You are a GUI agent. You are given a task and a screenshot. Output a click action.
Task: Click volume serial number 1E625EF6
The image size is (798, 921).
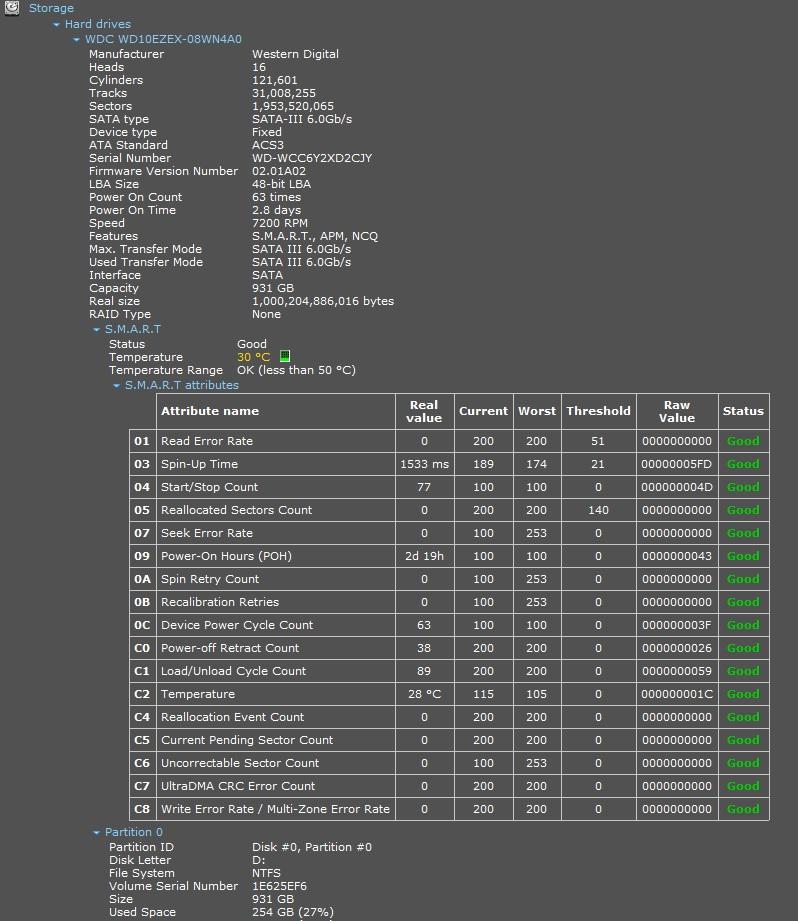(x=279, y=886)
